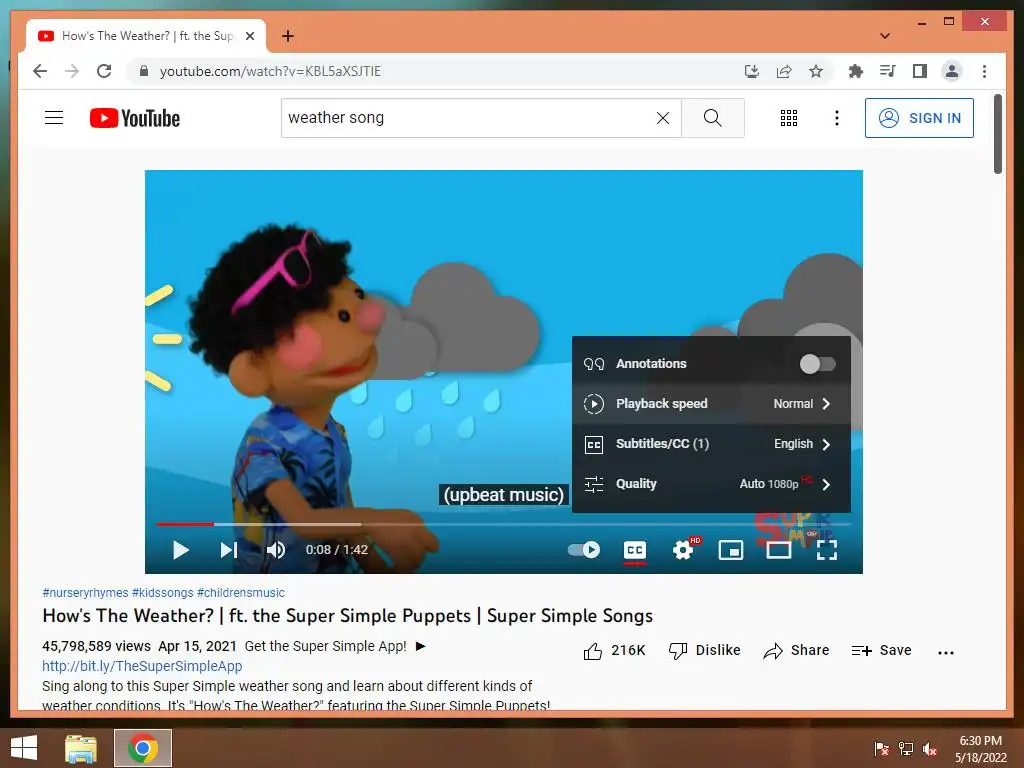Play the video

pos(181,550)
